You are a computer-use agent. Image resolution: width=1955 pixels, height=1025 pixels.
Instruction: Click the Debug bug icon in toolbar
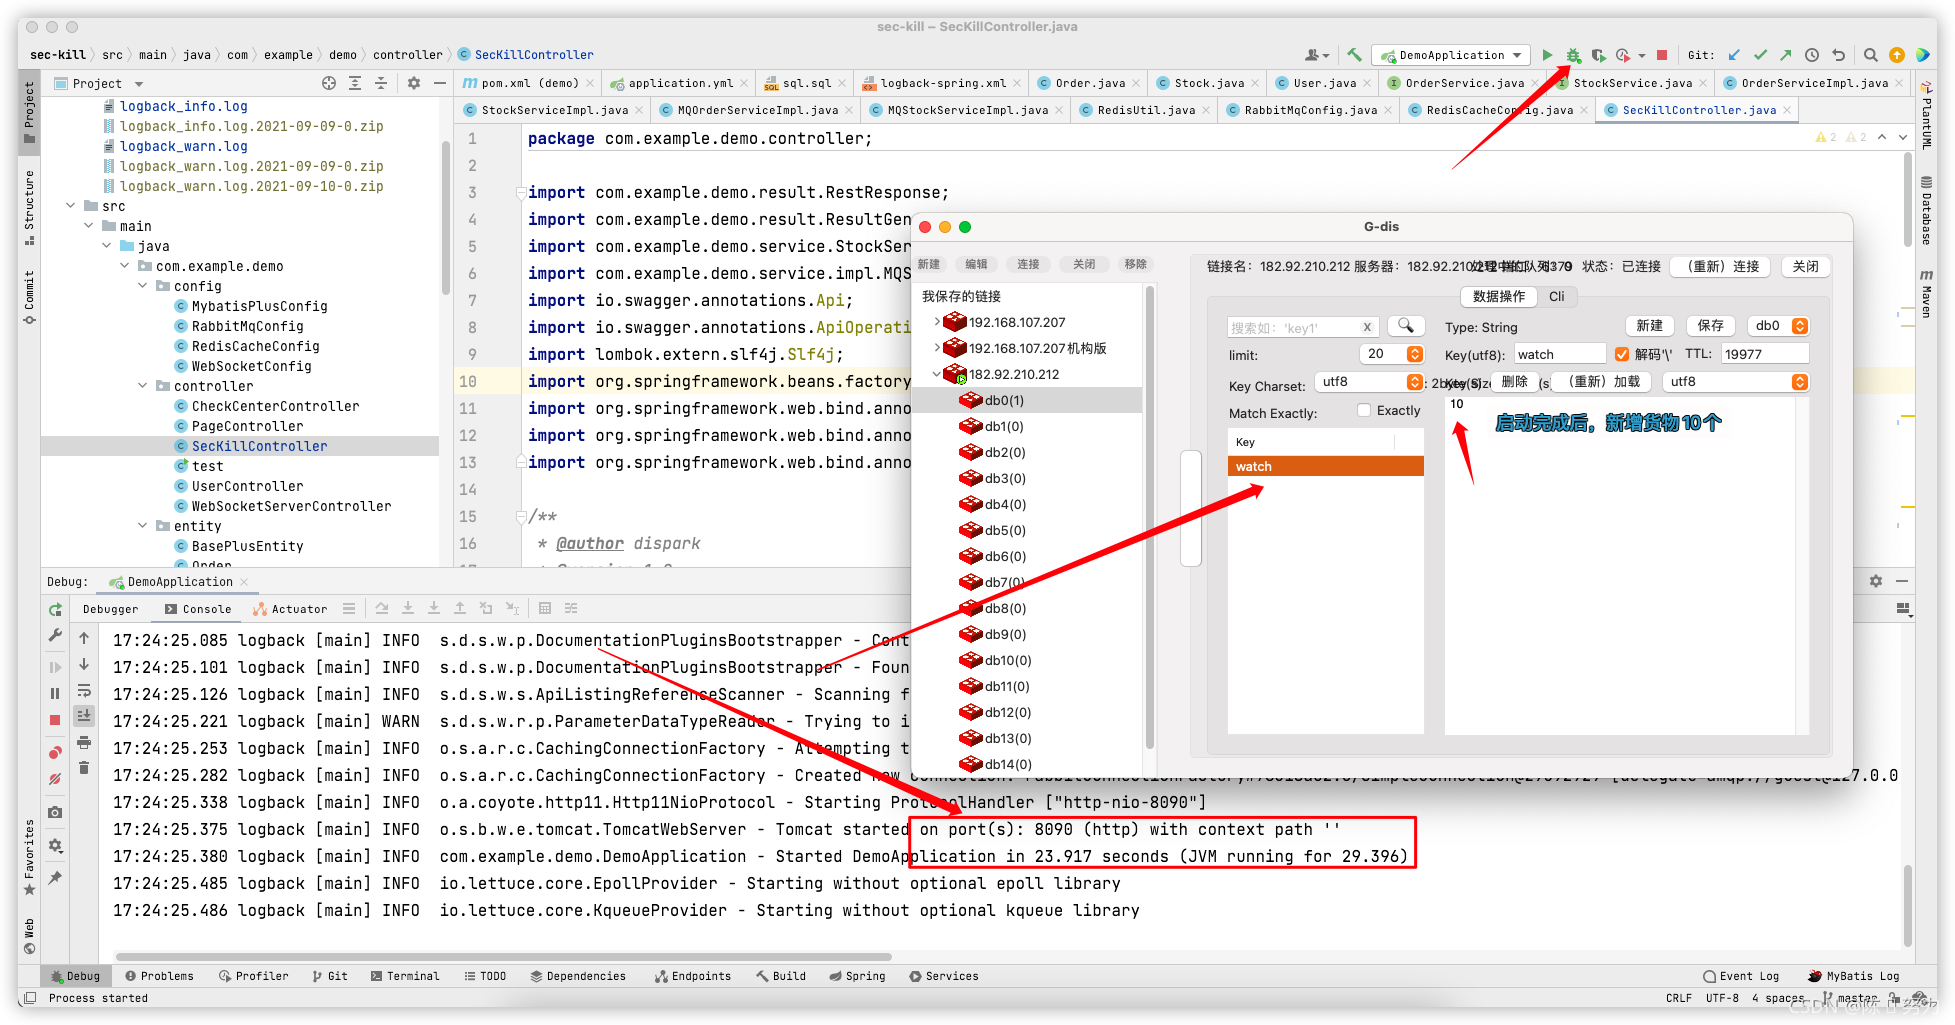(1573, 55)
